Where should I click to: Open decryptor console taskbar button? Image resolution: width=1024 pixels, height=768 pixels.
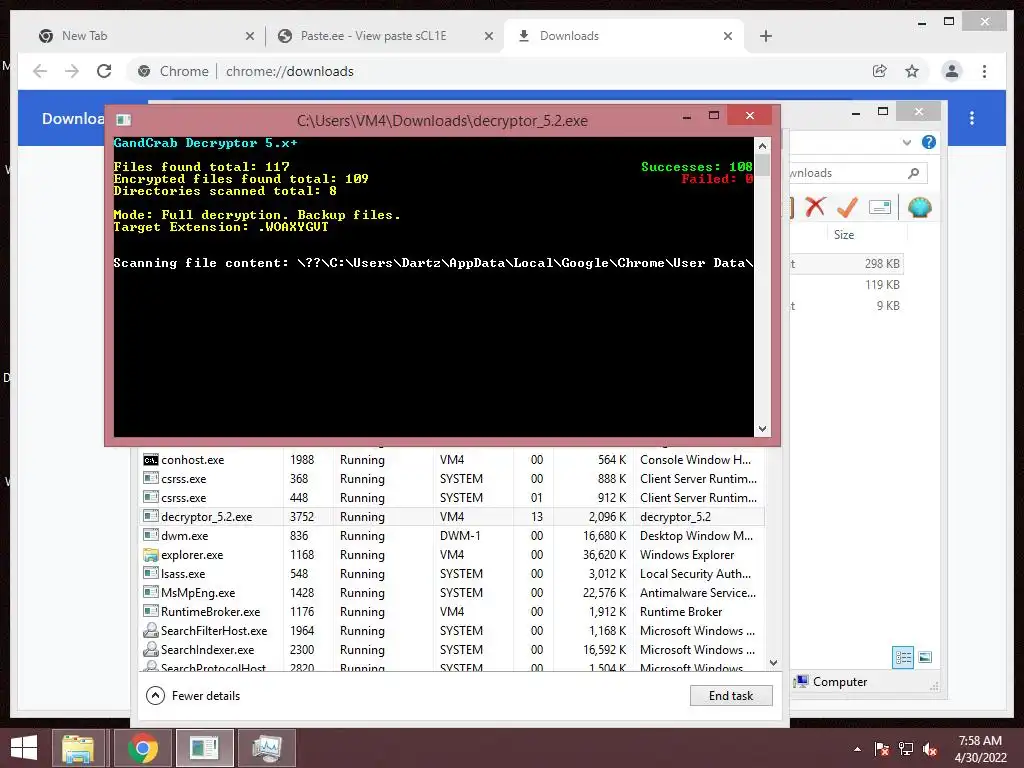204,748
